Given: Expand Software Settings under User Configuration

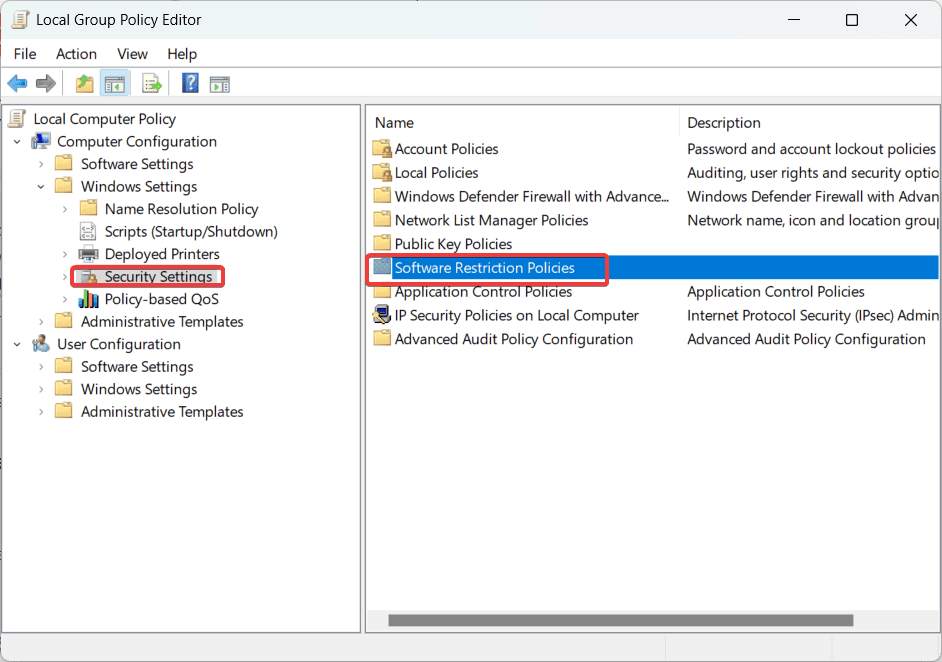Looking at the screenshot, I should pyautogui.click(x=41, y=367).
